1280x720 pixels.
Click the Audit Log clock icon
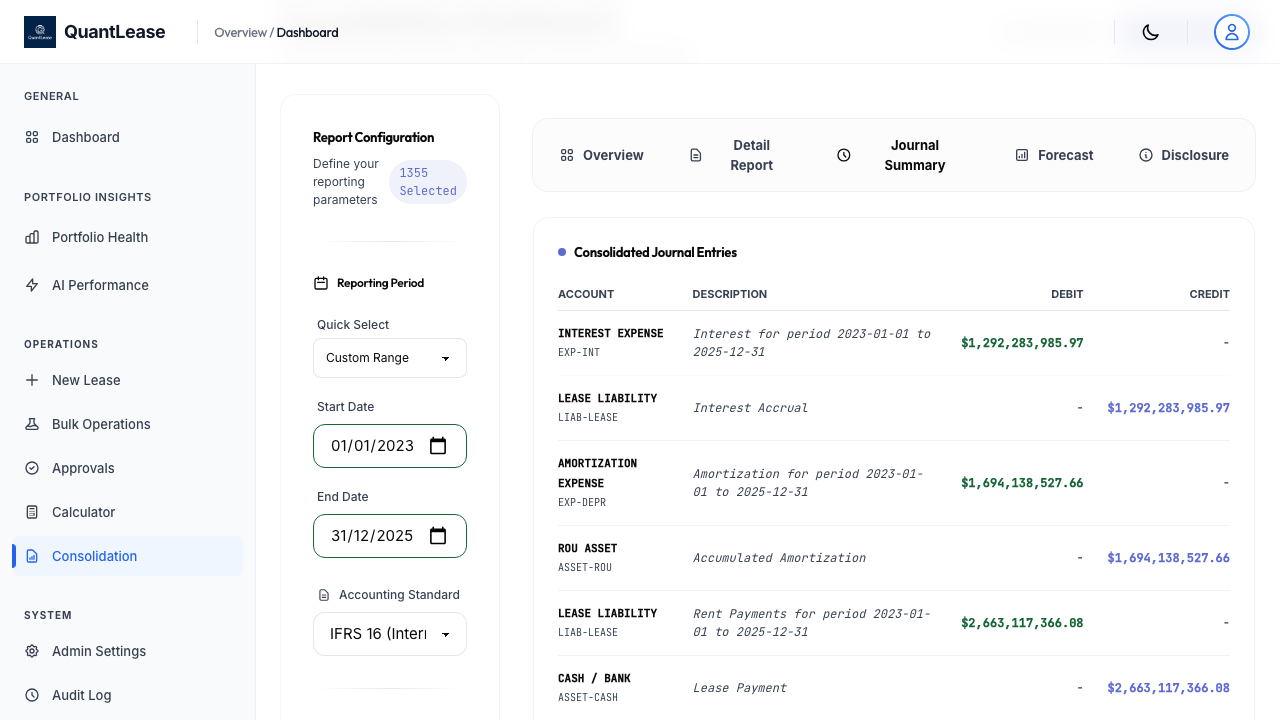pos(32,695)
